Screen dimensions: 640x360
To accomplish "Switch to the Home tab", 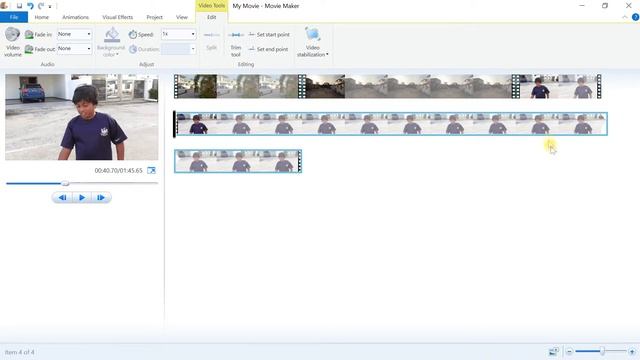I will (x=42, y=17).
